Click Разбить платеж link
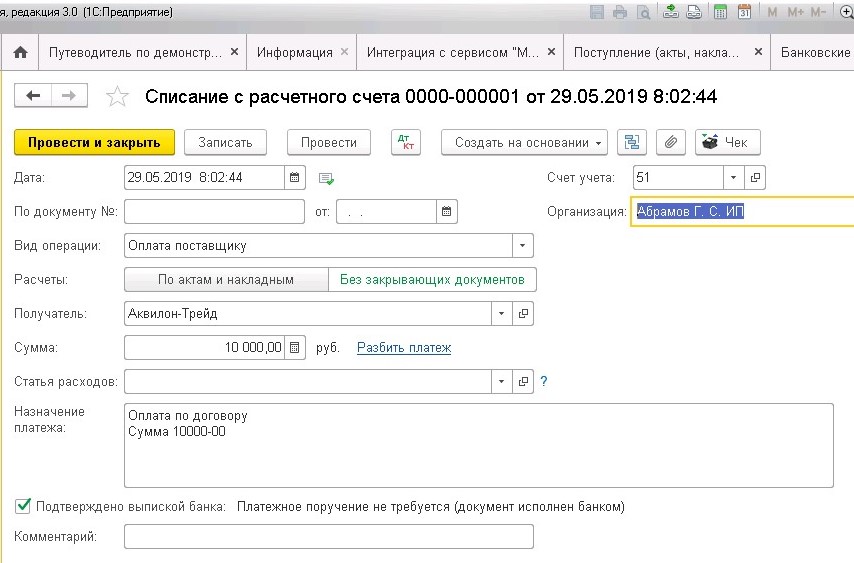This screenshot has height=563, width=854. 404,348
